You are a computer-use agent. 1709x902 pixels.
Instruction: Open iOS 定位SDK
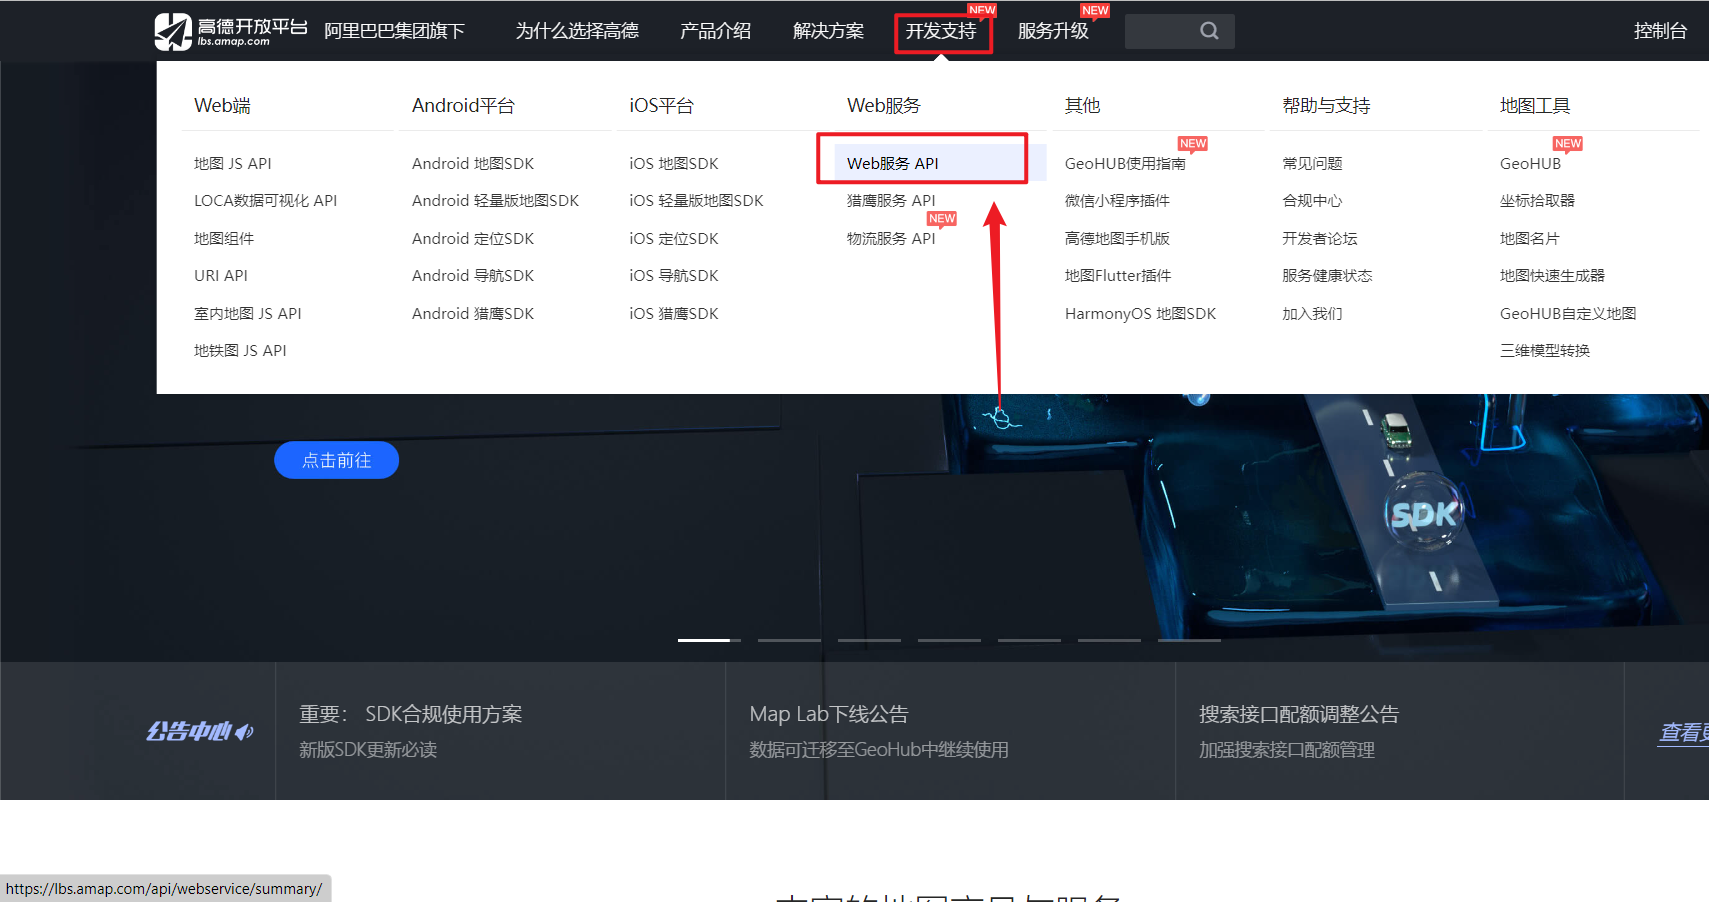point(674,238)
